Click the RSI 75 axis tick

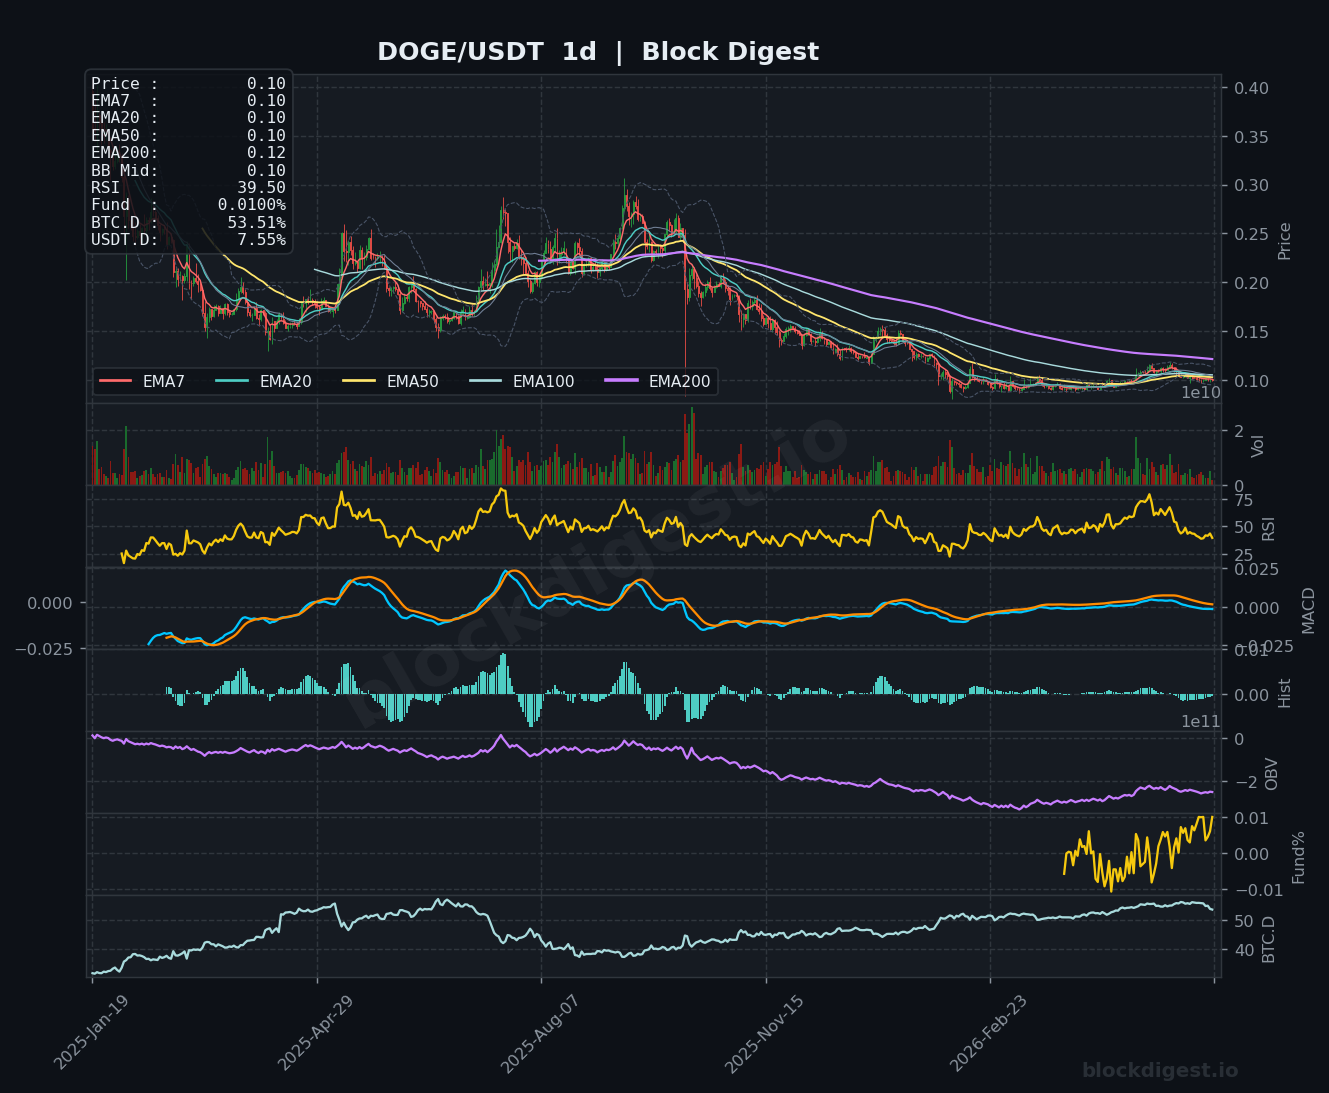[x=1244, y=500]
